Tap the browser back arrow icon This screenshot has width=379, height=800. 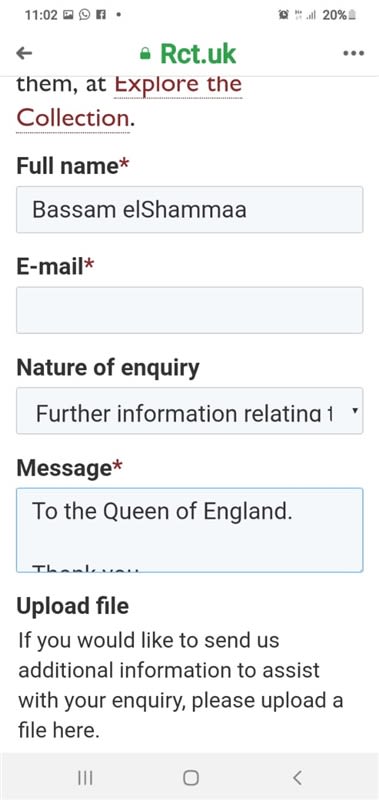pos(24,53)
